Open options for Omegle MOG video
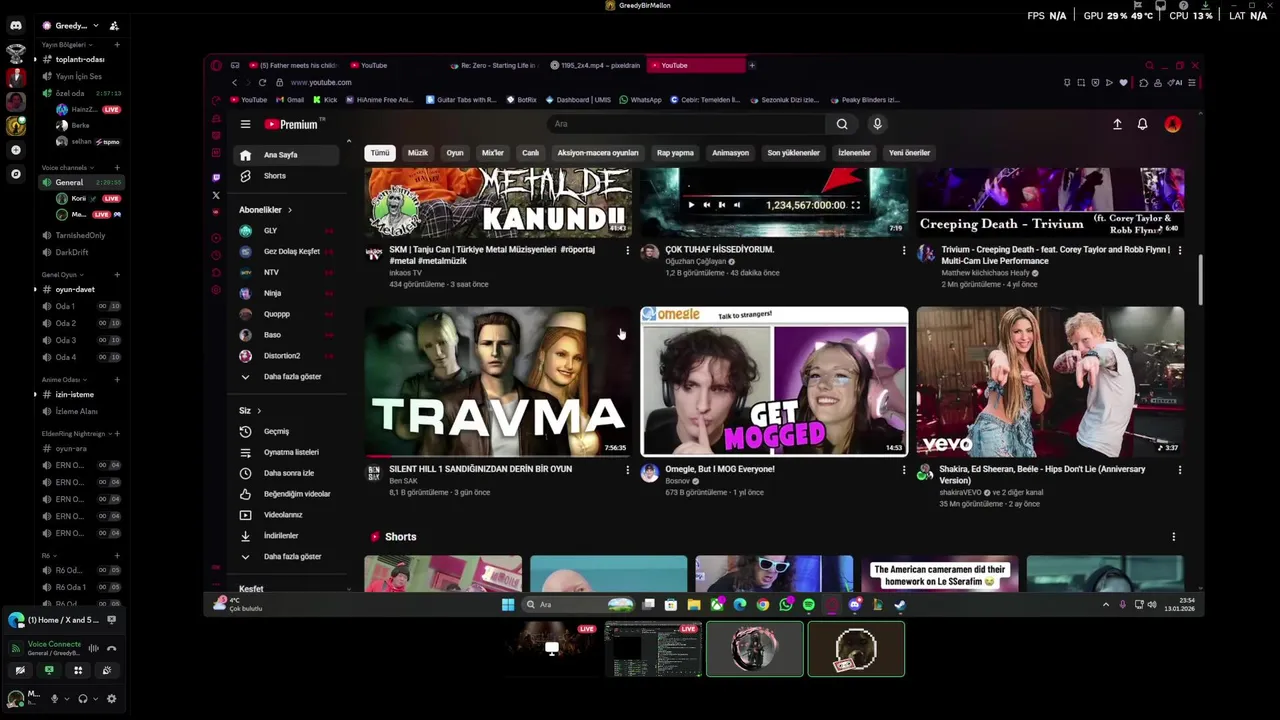Viewport: 1280px width, 720px height. tap(904, 470)
